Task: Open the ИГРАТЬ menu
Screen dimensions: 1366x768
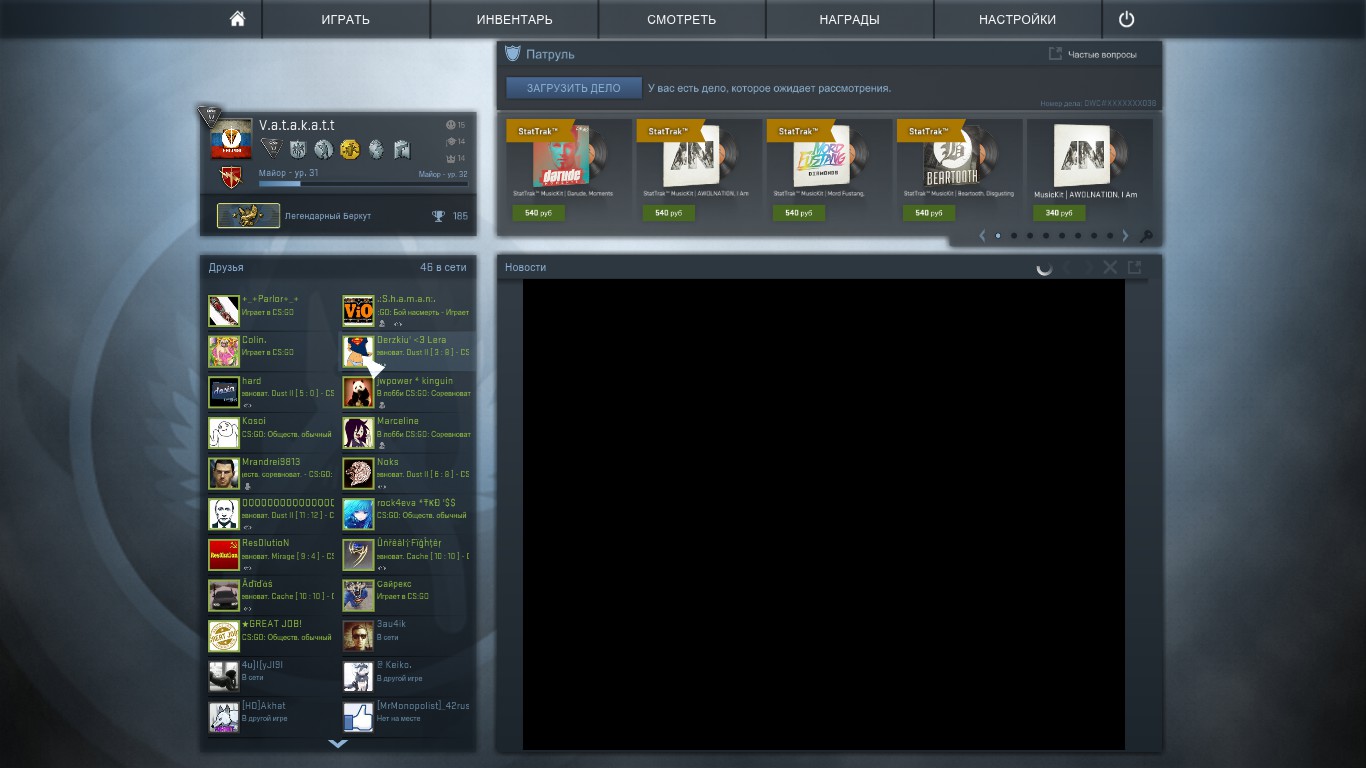Action: coord(346,19)
